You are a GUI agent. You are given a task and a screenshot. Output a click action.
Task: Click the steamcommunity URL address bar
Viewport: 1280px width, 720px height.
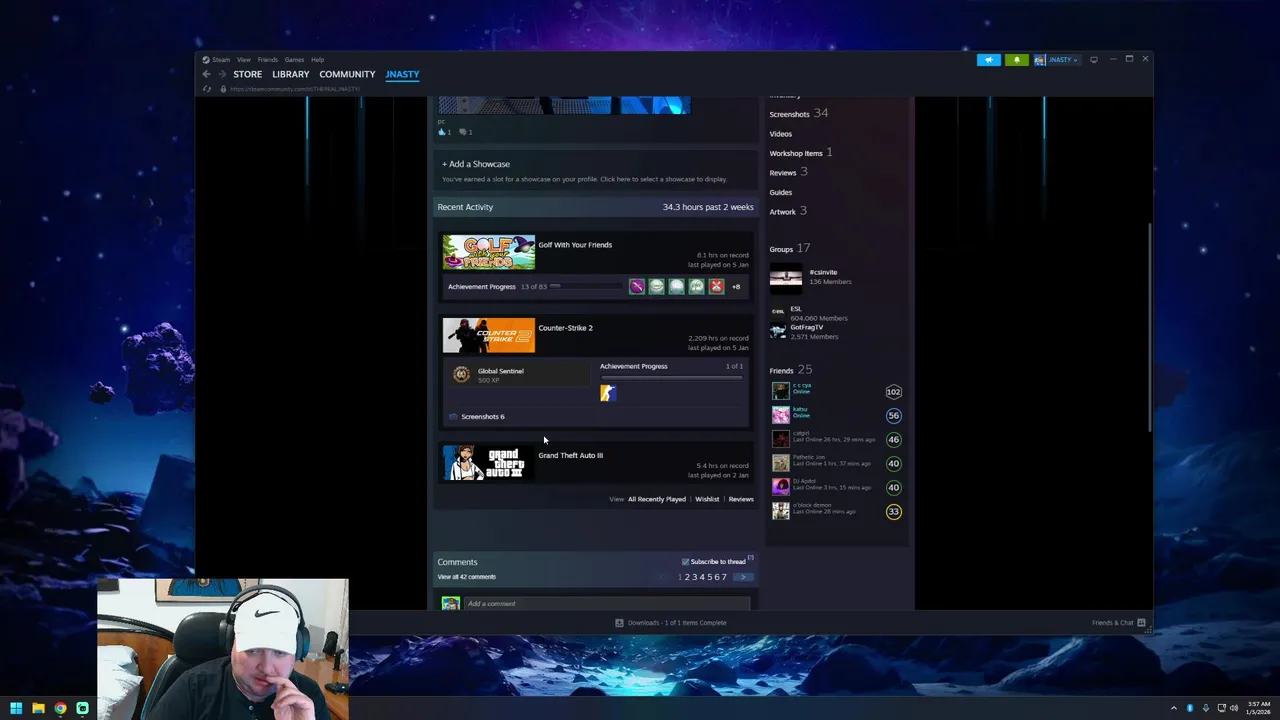(x=294, y=89)
